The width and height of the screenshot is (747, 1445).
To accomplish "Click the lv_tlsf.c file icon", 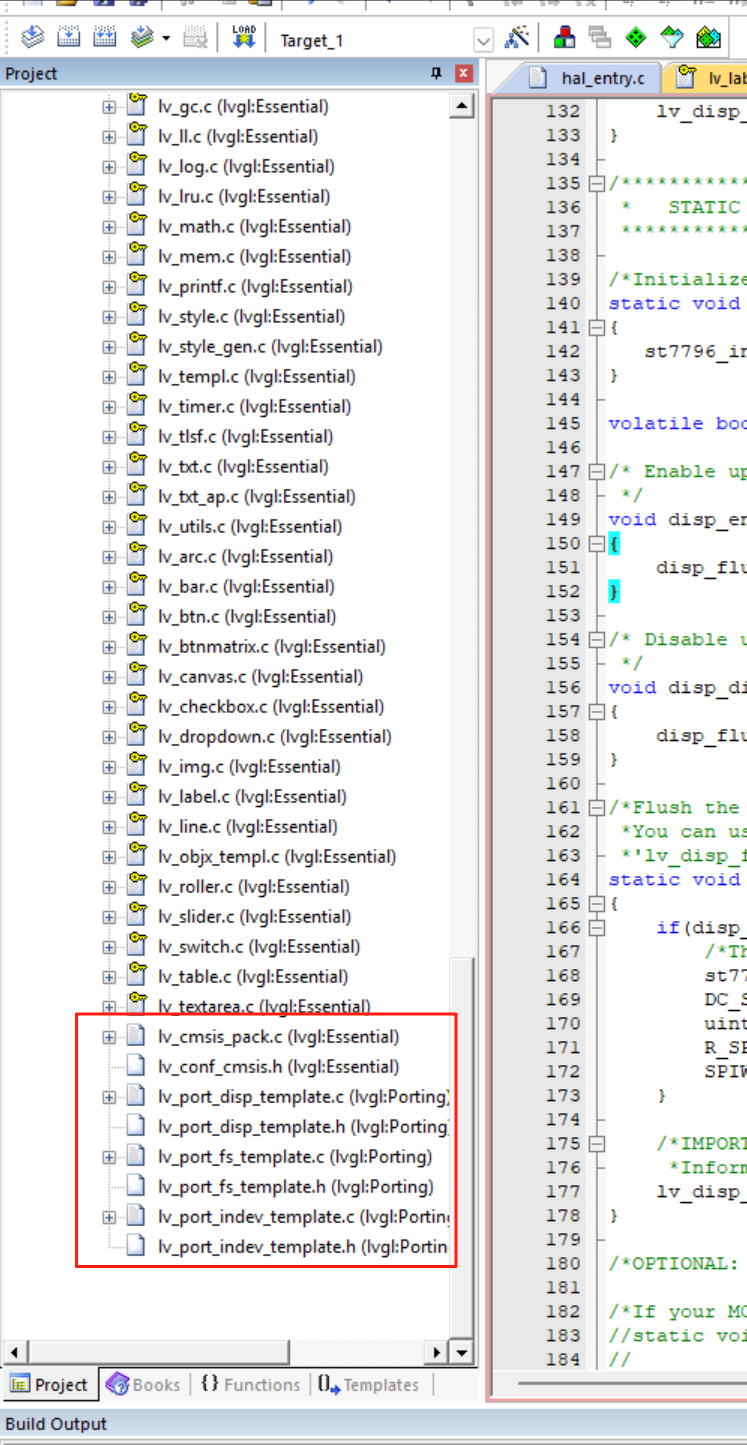I will (136, 436).
